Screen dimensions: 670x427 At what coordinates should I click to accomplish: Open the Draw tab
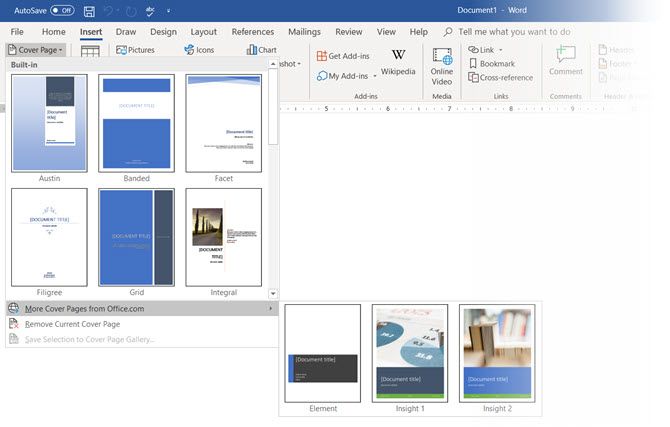pyautogui.click(x=126, y=32)
